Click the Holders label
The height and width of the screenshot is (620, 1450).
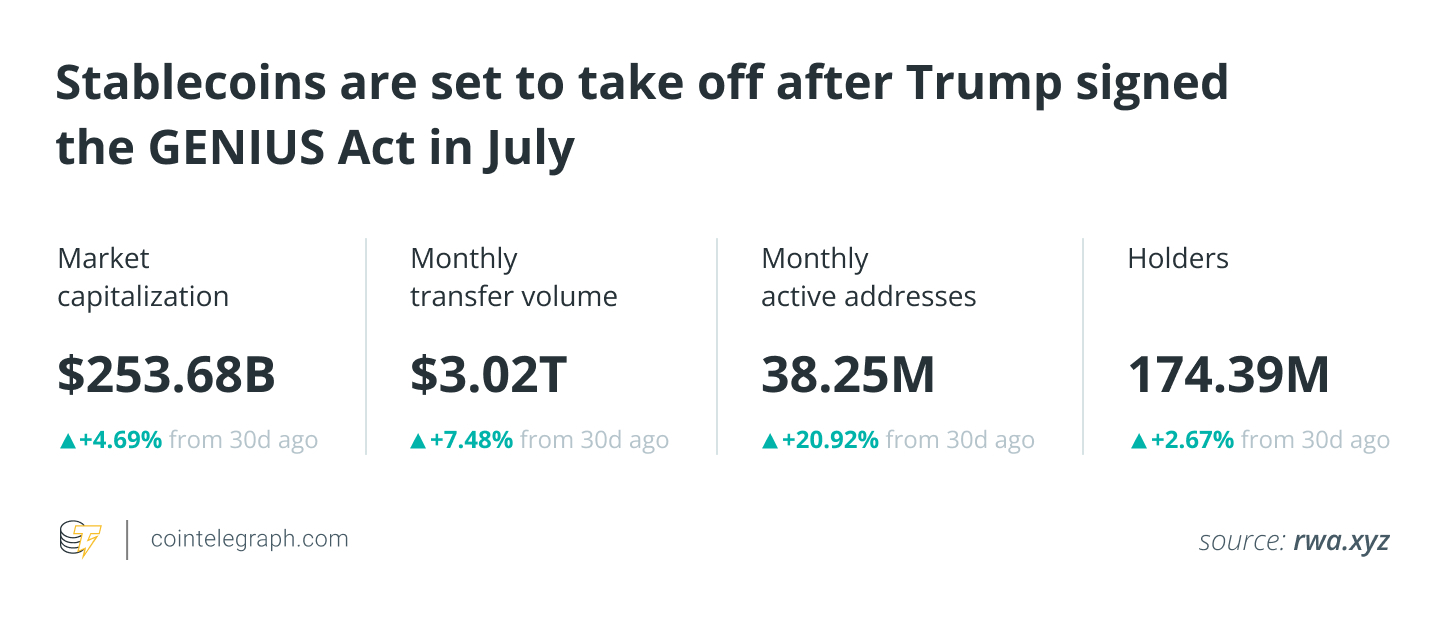pos(1178,259)
